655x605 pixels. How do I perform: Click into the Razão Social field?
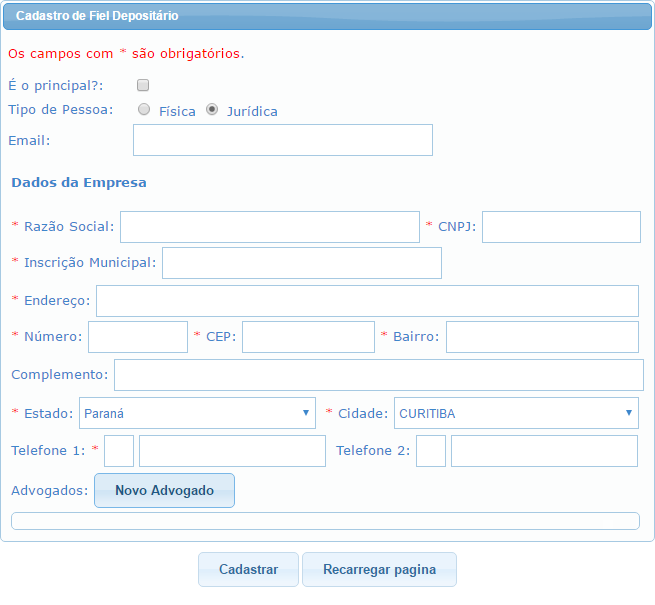point(269,227)
